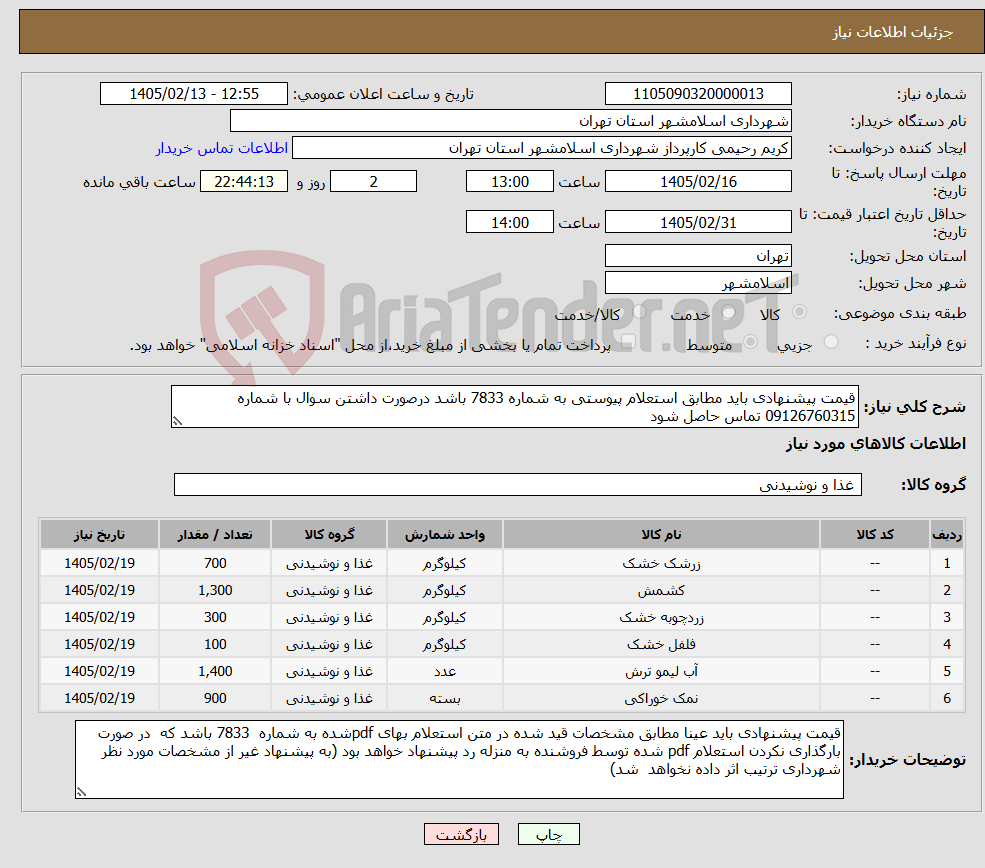
Task: Click the quantity cell 1,400
Action: 215,671
